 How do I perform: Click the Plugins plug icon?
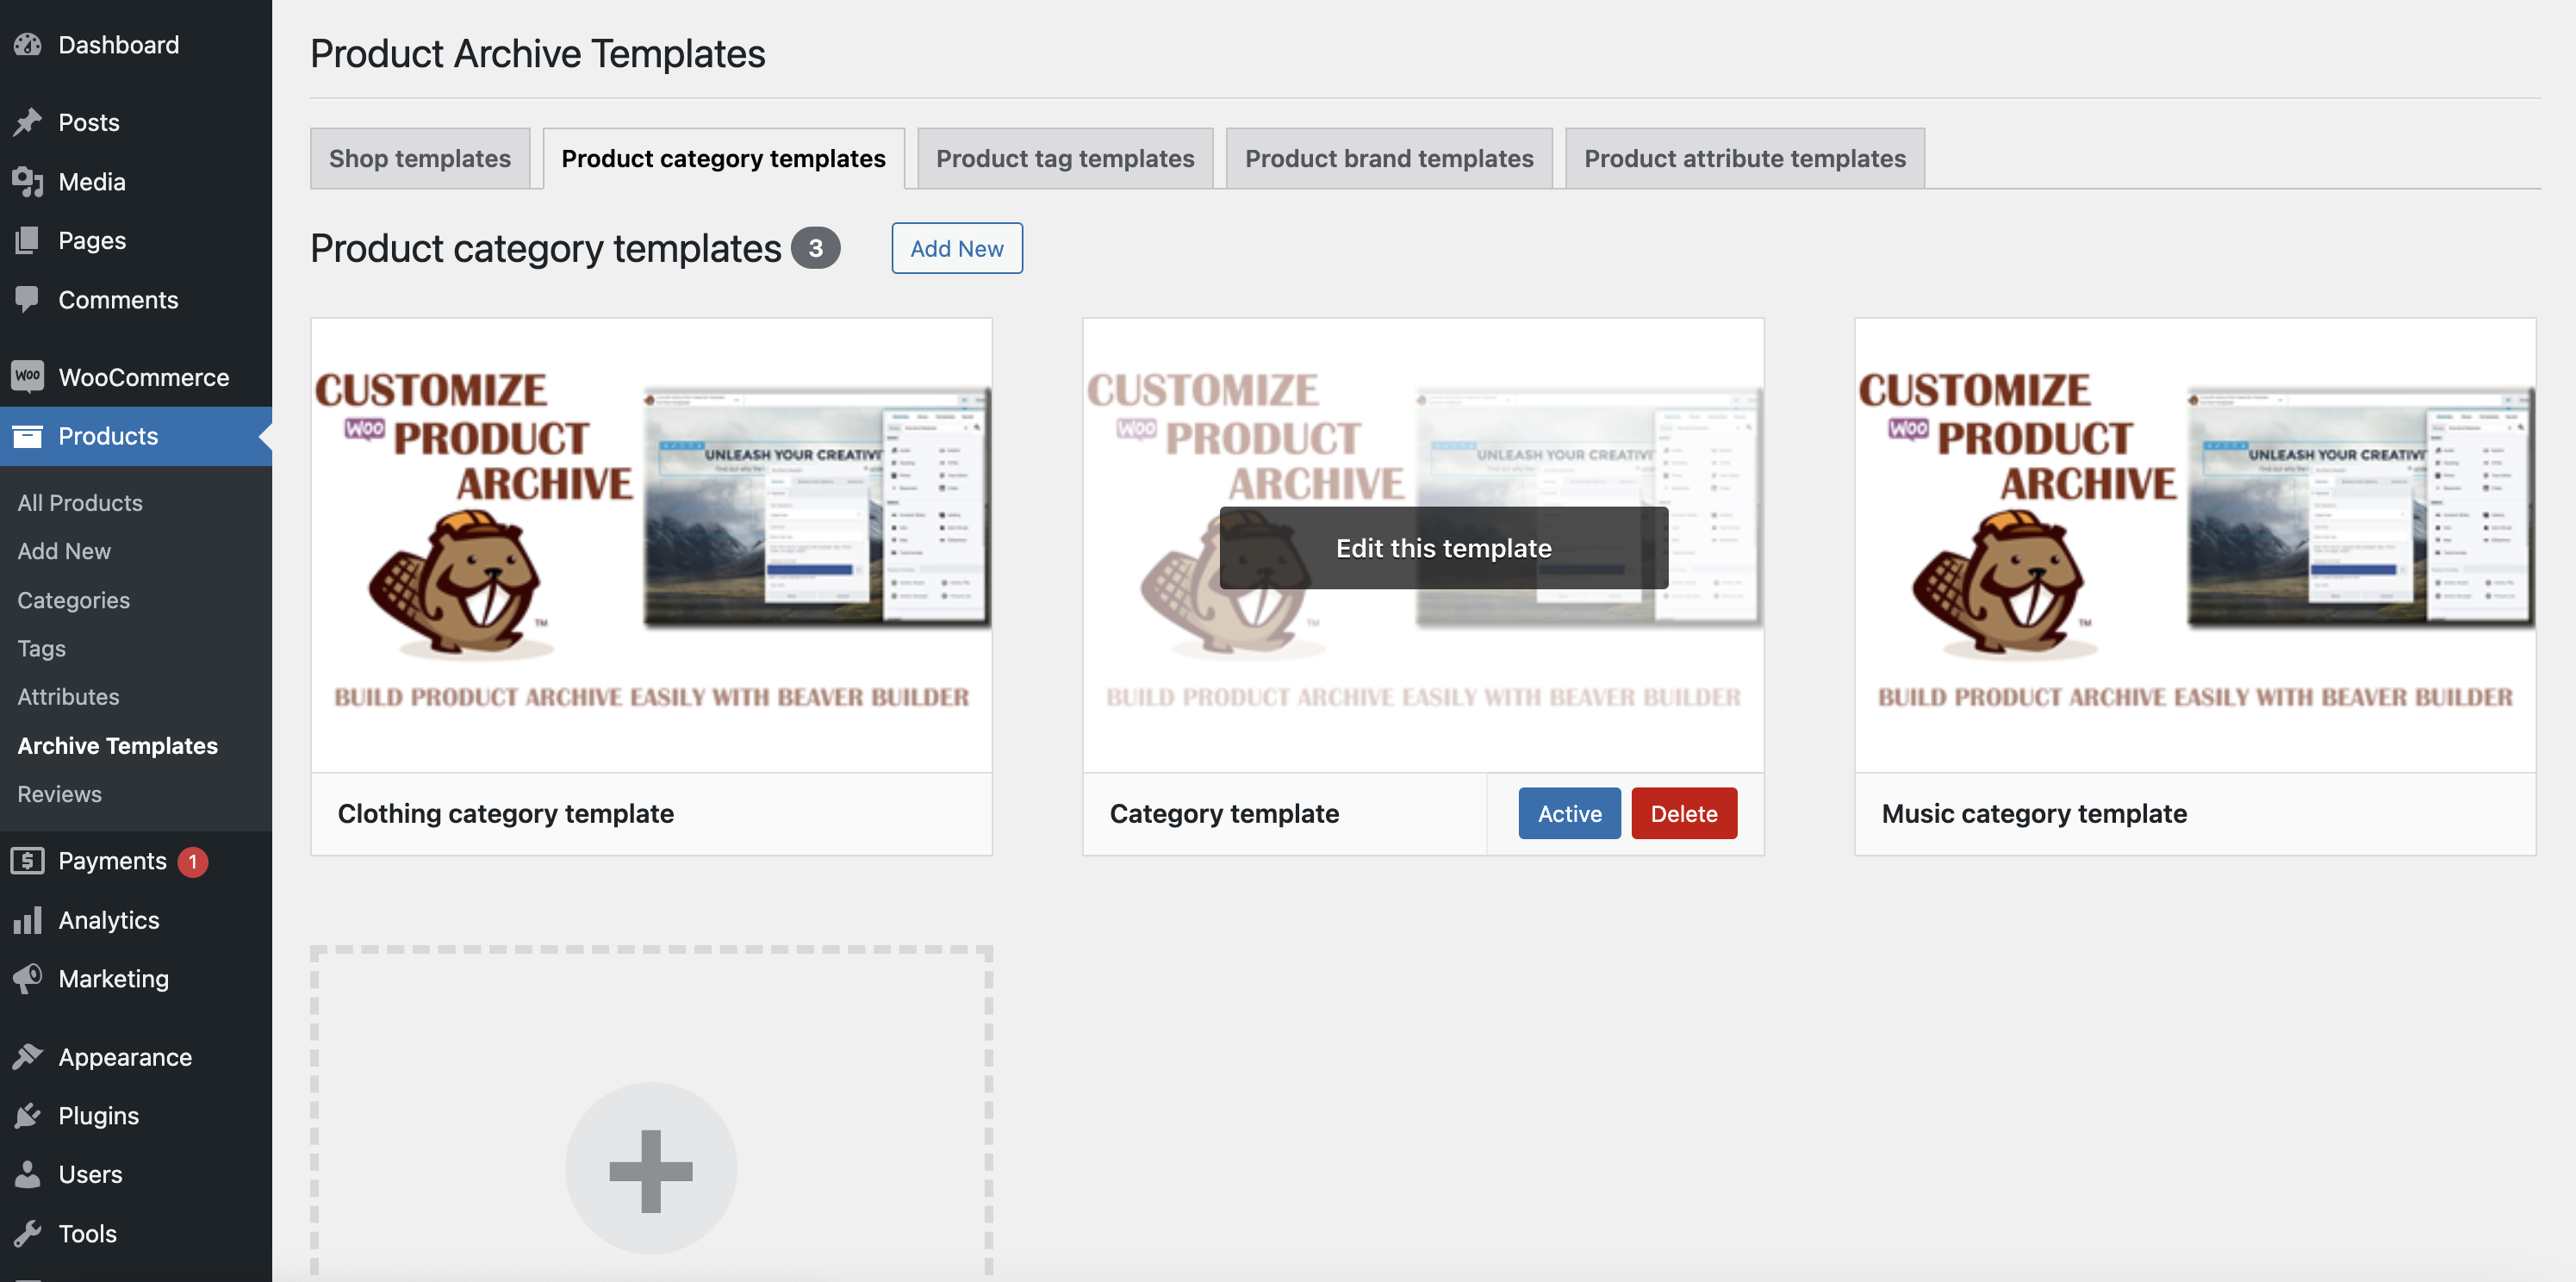click(28, 1116)
